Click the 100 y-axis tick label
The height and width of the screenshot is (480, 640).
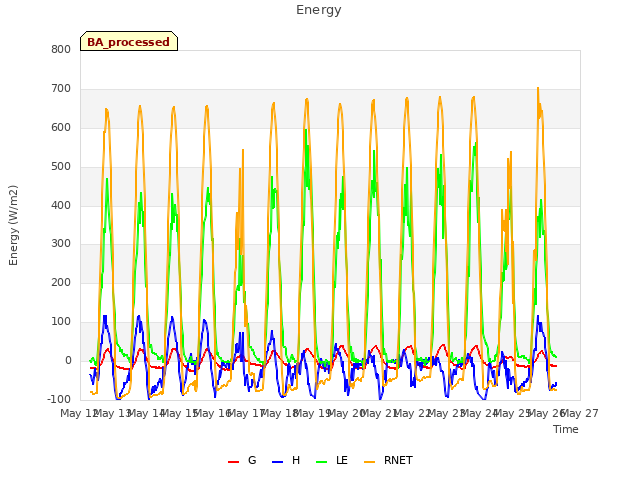pyautogui.click(x=61, y=322)
